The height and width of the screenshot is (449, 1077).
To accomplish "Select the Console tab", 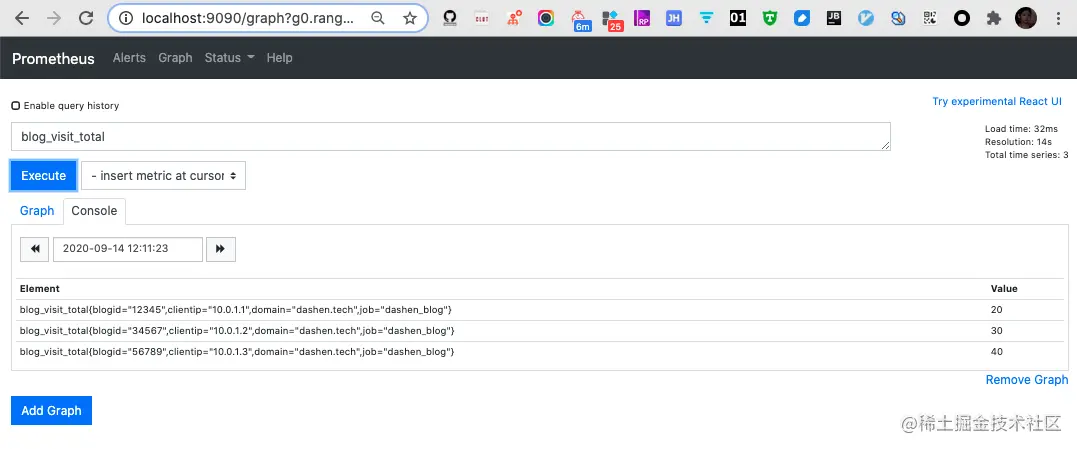I will 94,211.
